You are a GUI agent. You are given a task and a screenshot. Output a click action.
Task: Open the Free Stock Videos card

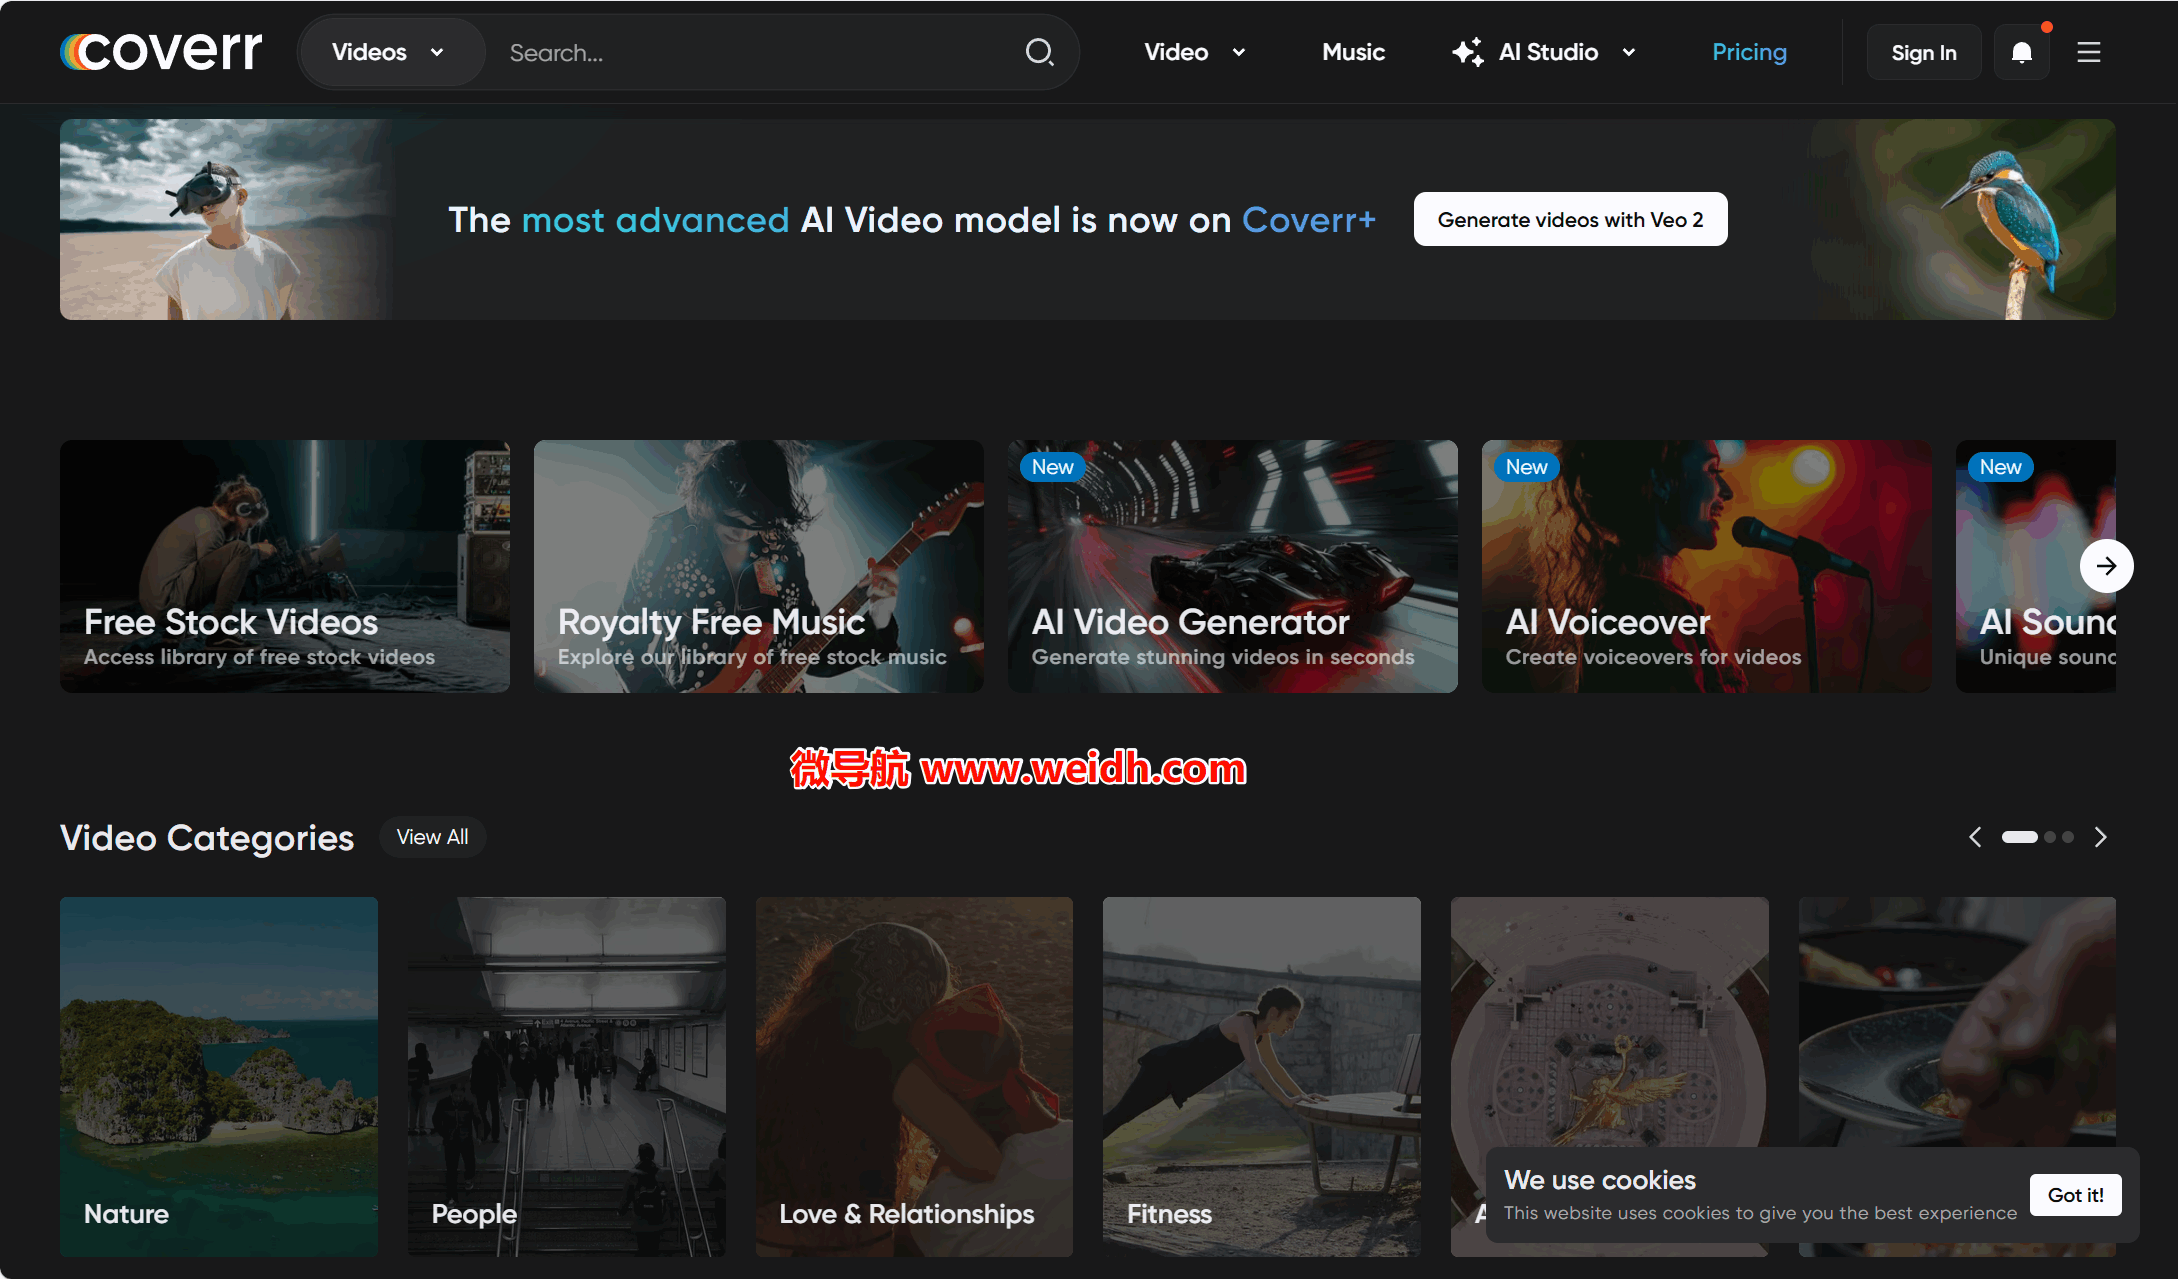(x=285, y=566)
